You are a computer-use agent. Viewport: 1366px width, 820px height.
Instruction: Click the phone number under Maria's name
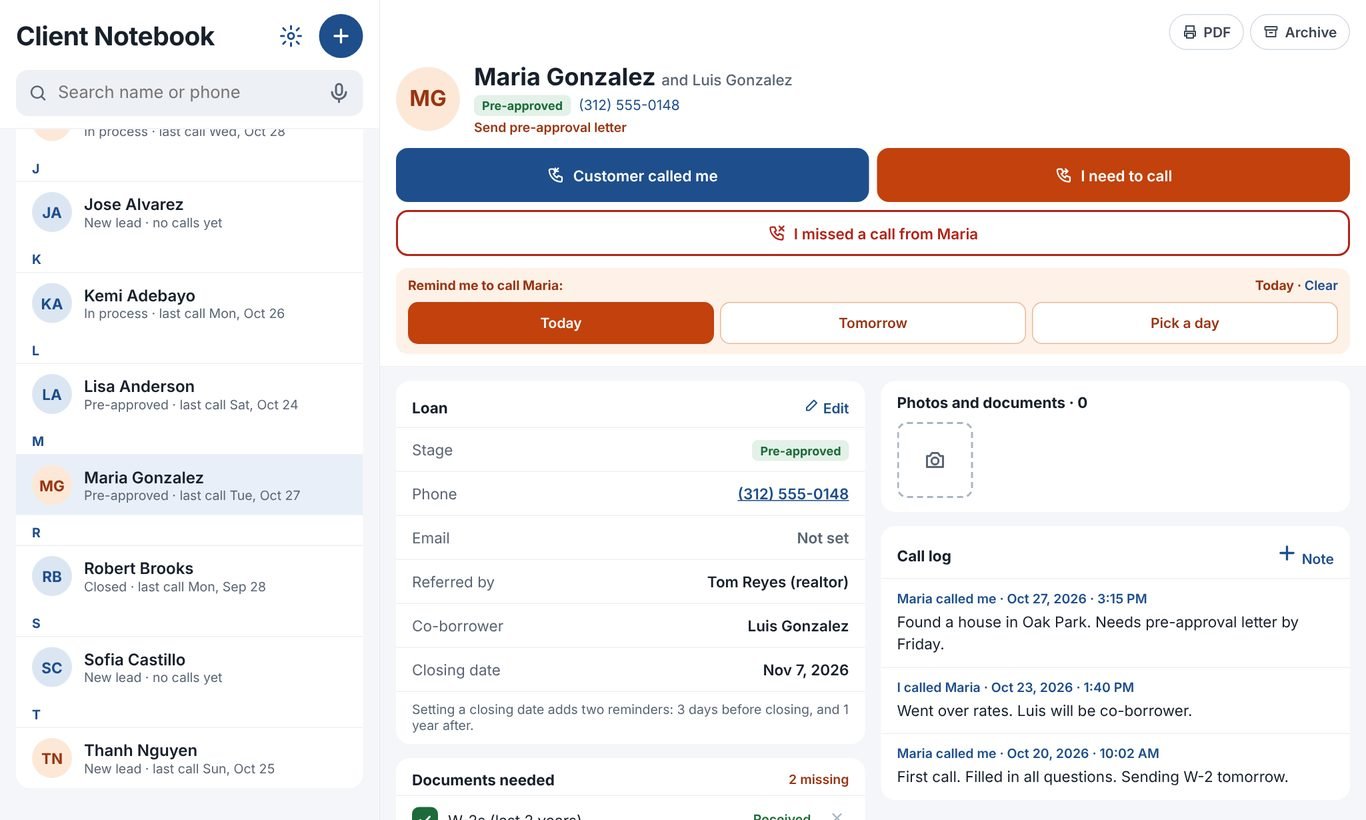coord(629,105)
